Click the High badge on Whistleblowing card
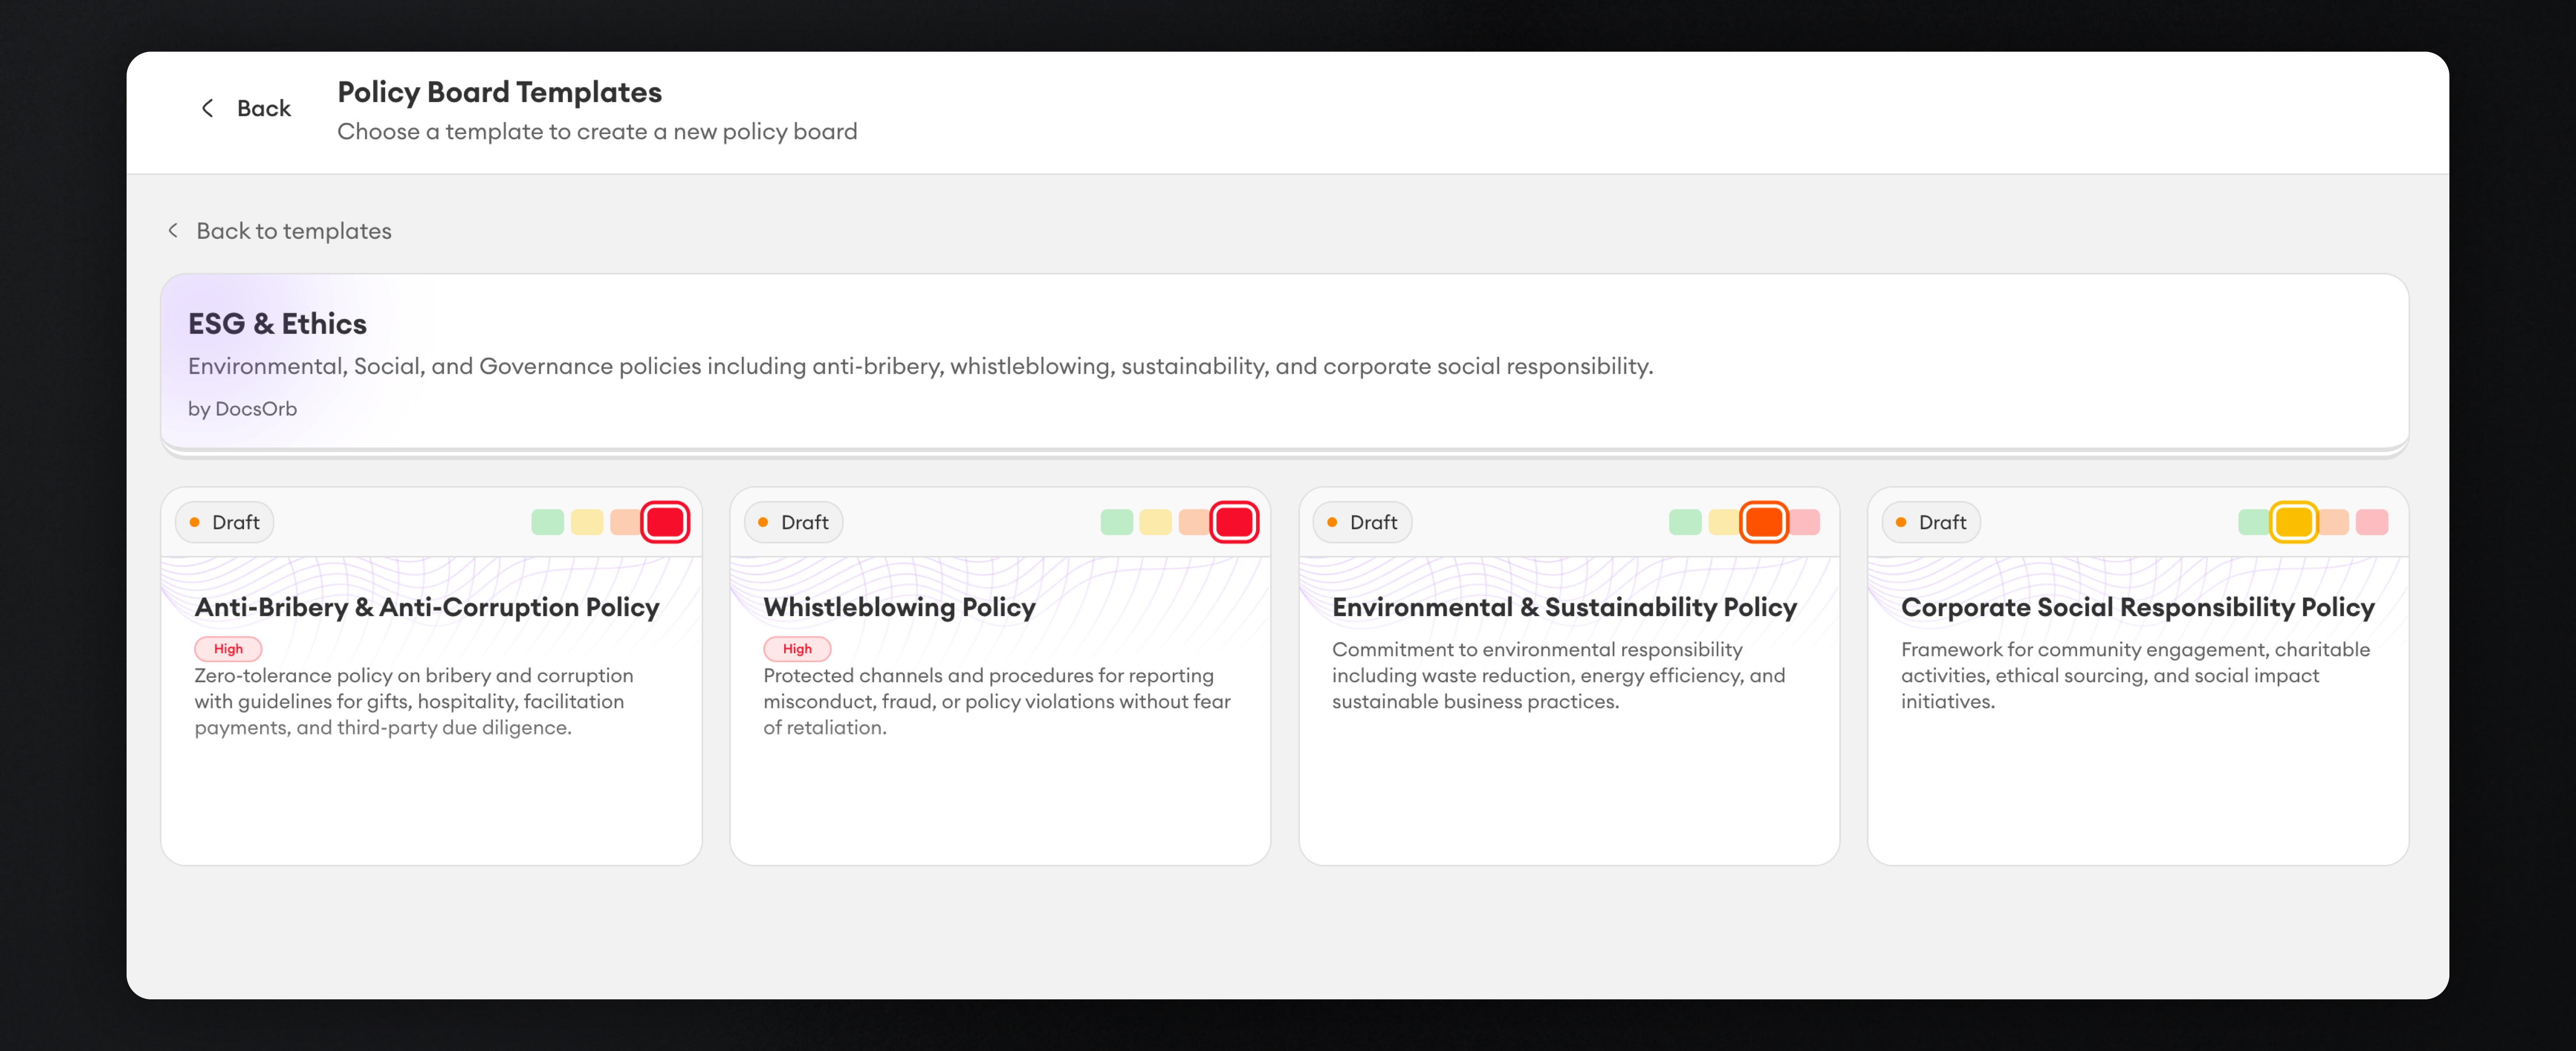Viewport: 2576px width, 1051px height. [x=797, y=649]
